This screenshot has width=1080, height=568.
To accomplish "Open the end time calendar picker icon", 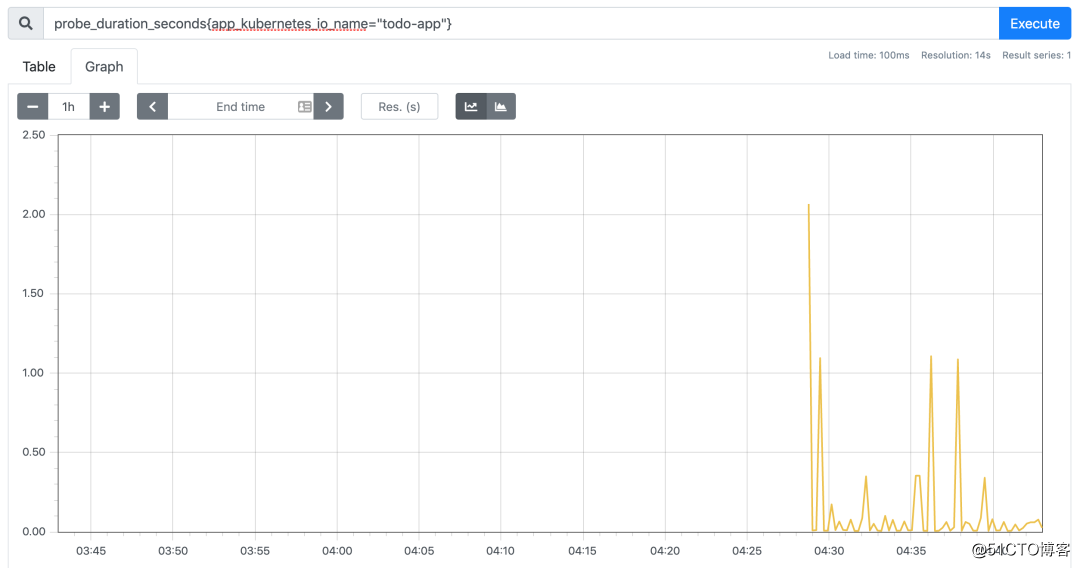I will pos(304,107).
